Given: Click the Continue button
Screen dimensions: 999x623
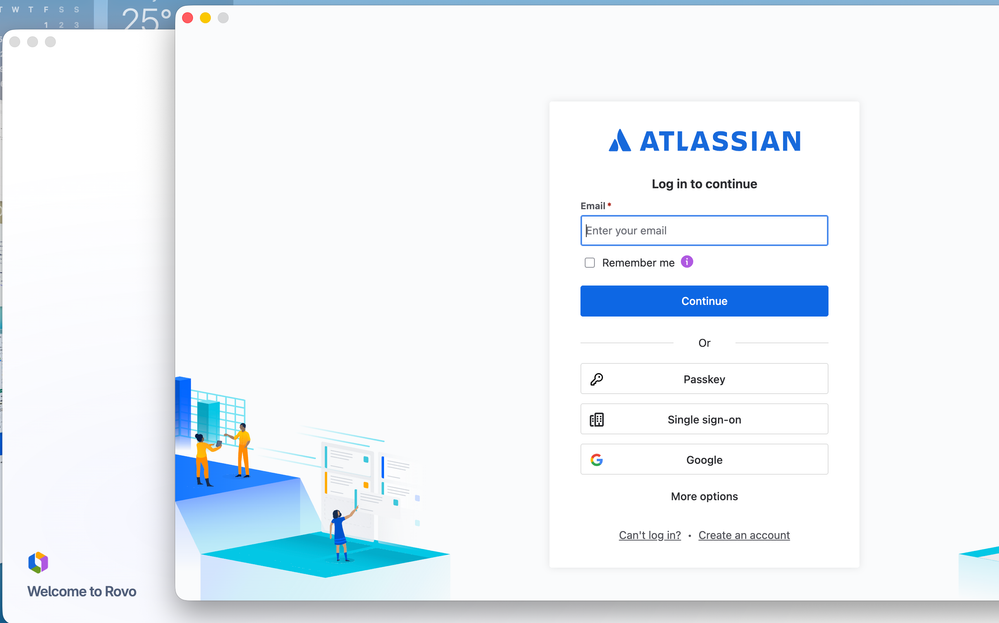Looking at the screenshot, I should tap(704, 301).
